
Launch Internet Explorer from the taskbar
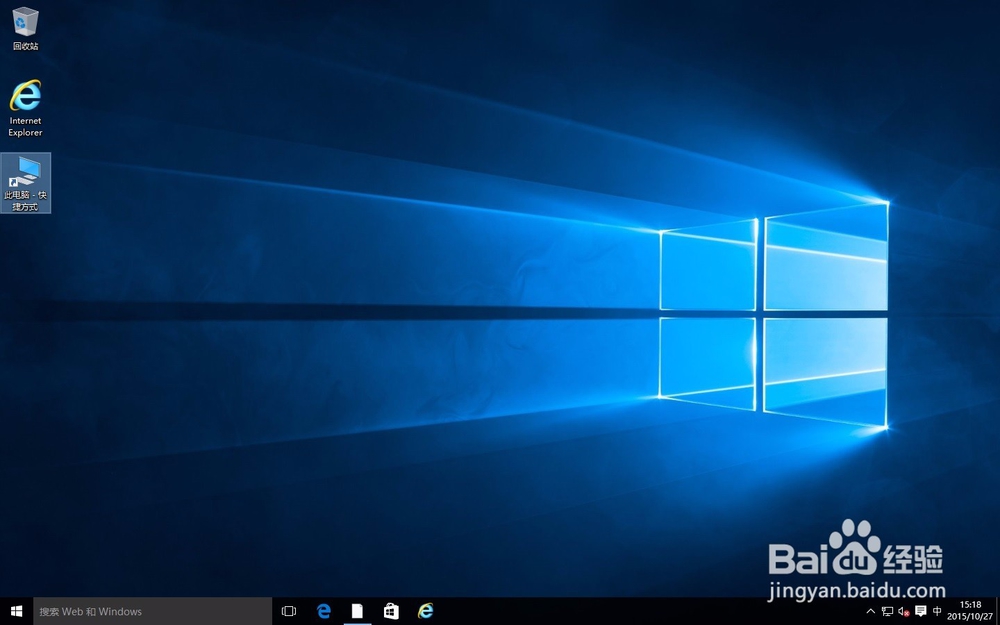425,611
